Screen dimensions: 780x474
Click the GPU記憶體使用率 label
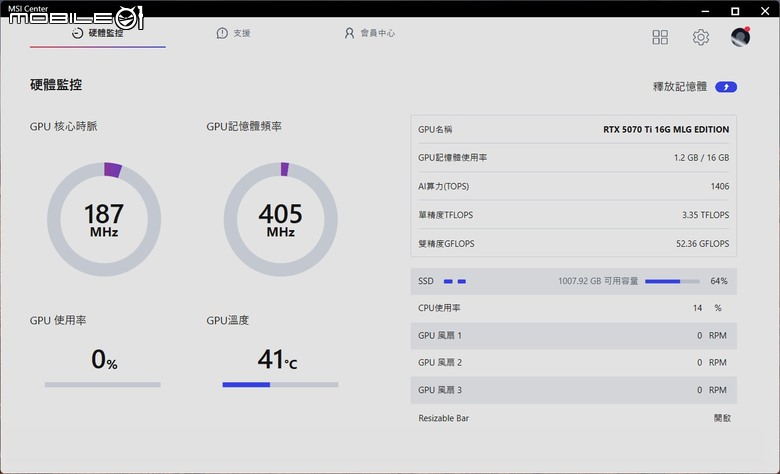point(453,158)
